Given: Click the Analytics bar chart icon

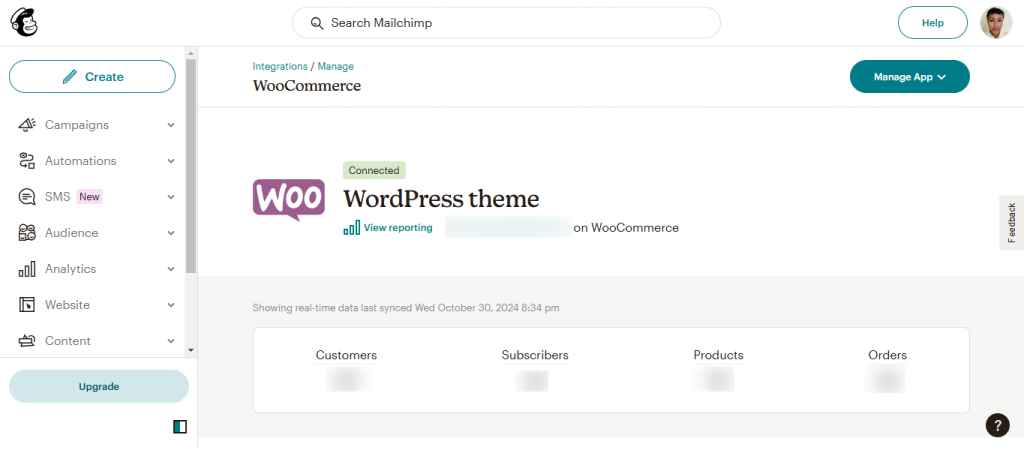Looking at the screenshot, I should tap(27, 268).
